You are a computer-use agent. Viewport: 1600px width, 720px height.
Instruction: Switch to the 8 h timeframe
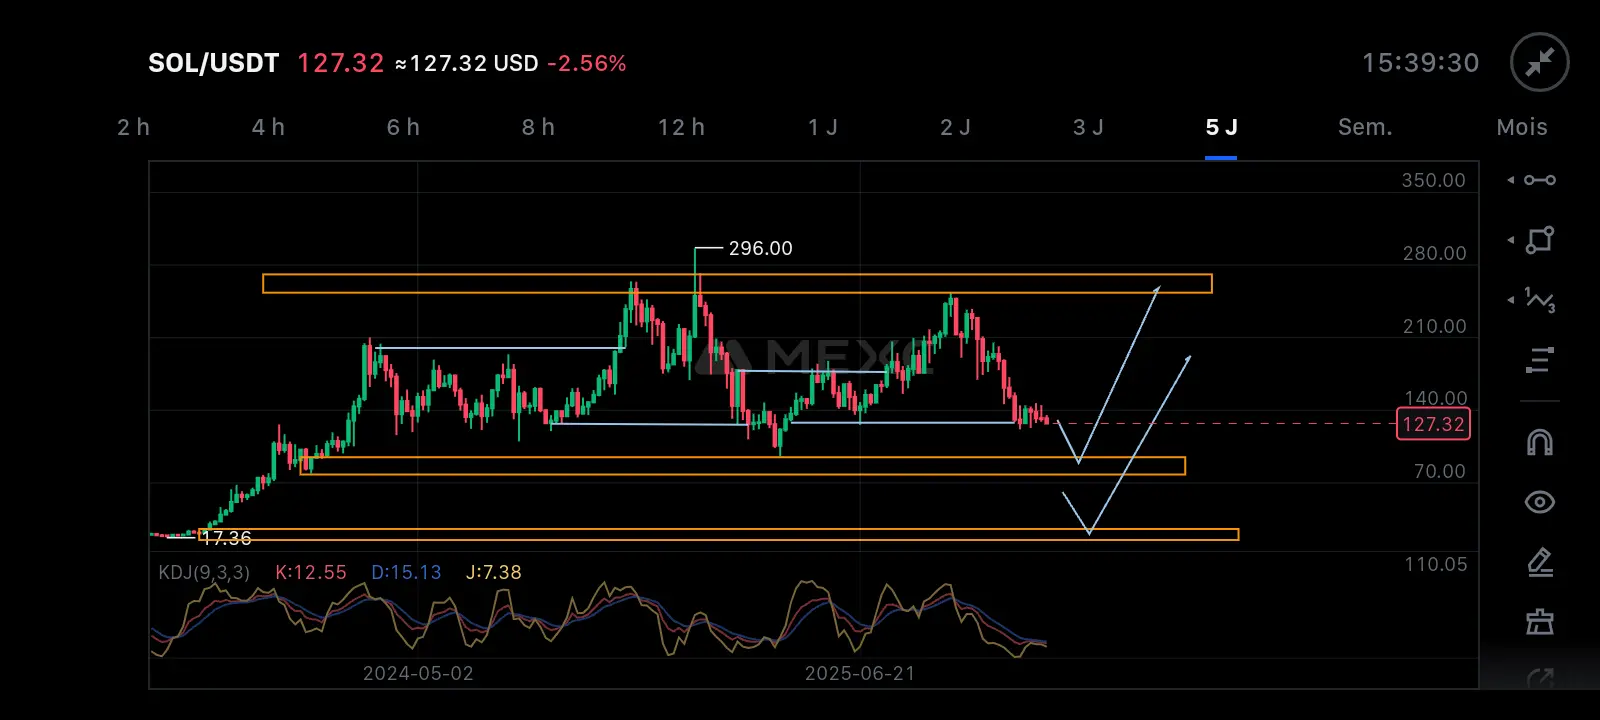(538, 127)
